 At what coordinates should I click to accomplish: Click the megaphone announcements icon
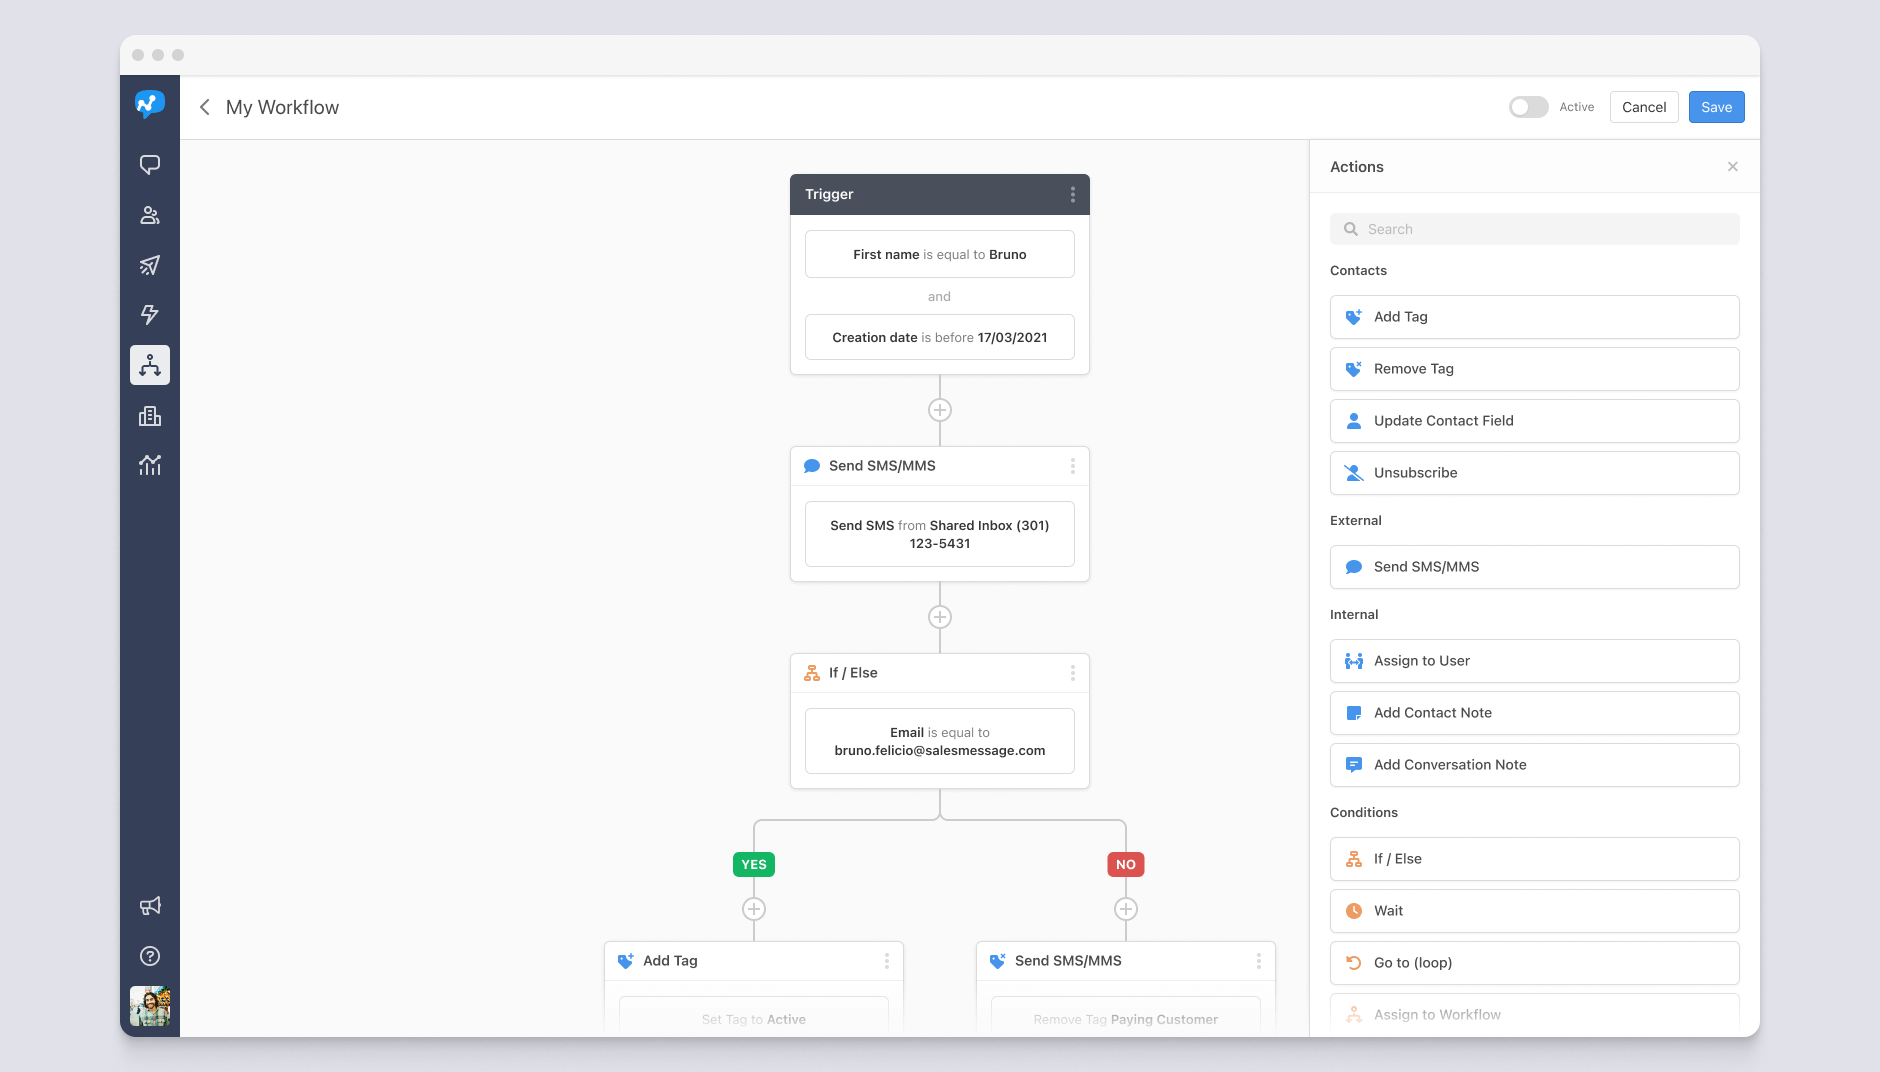pyautogui.click(x=150, y=905)
